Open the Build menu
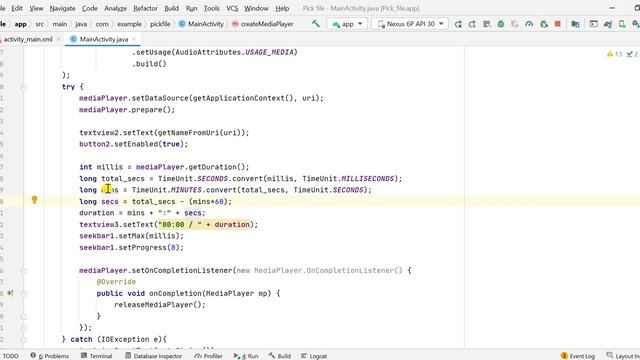The height and width of the screenshot is (360, 640). point(171,8)
